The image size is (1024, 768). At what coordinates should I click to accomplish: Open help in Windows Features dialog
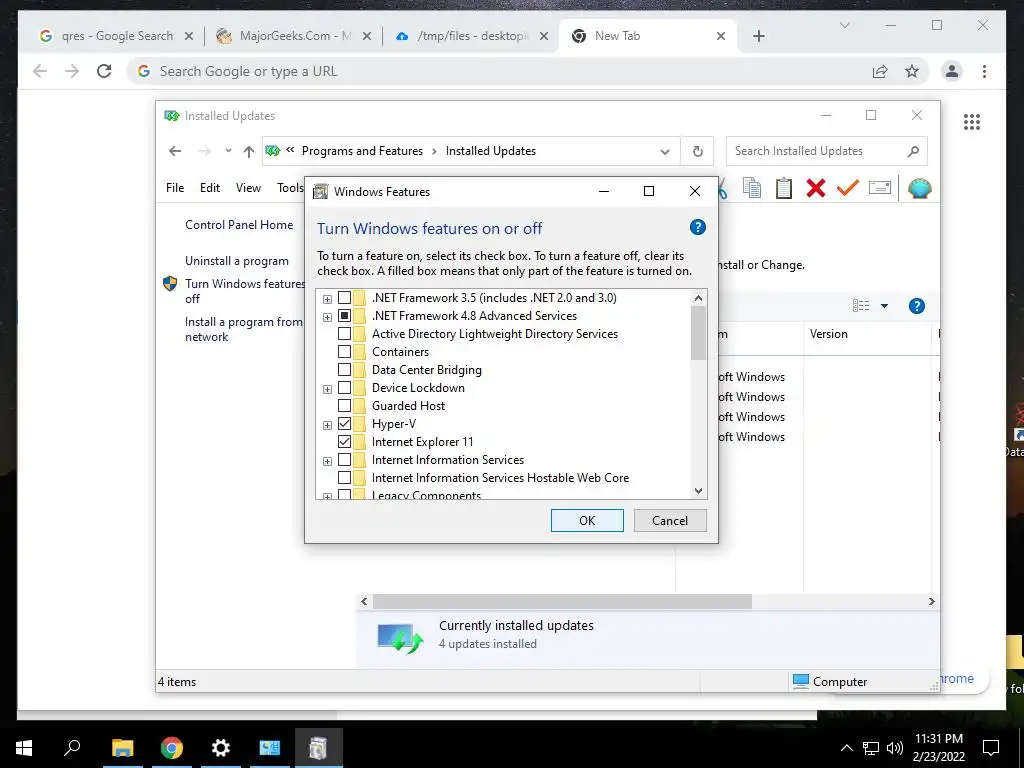[697, 227]
